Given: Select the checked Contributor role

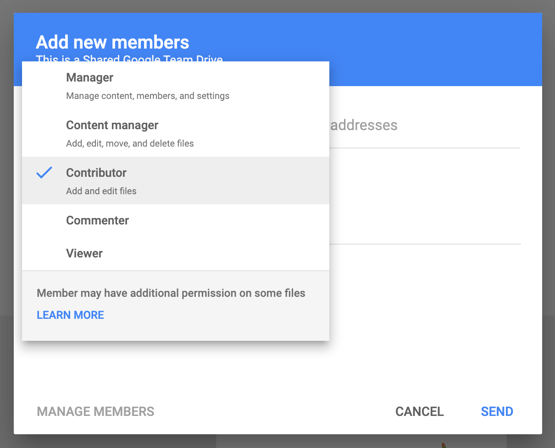Looking at the screenshot, I should (176, 180).
